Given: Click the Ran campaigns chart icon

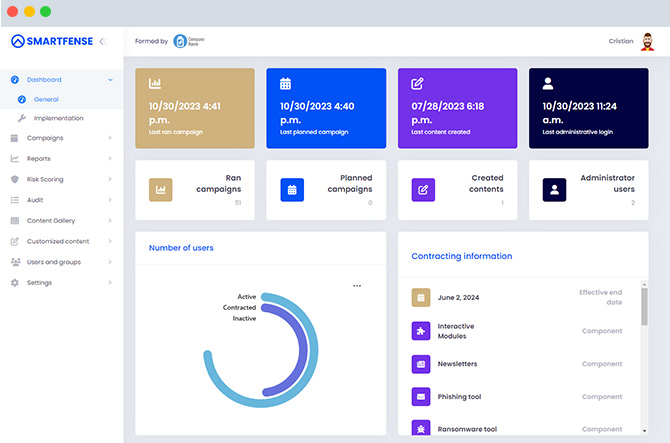Looking at the screenshot, I should click(x=161, y=190).
